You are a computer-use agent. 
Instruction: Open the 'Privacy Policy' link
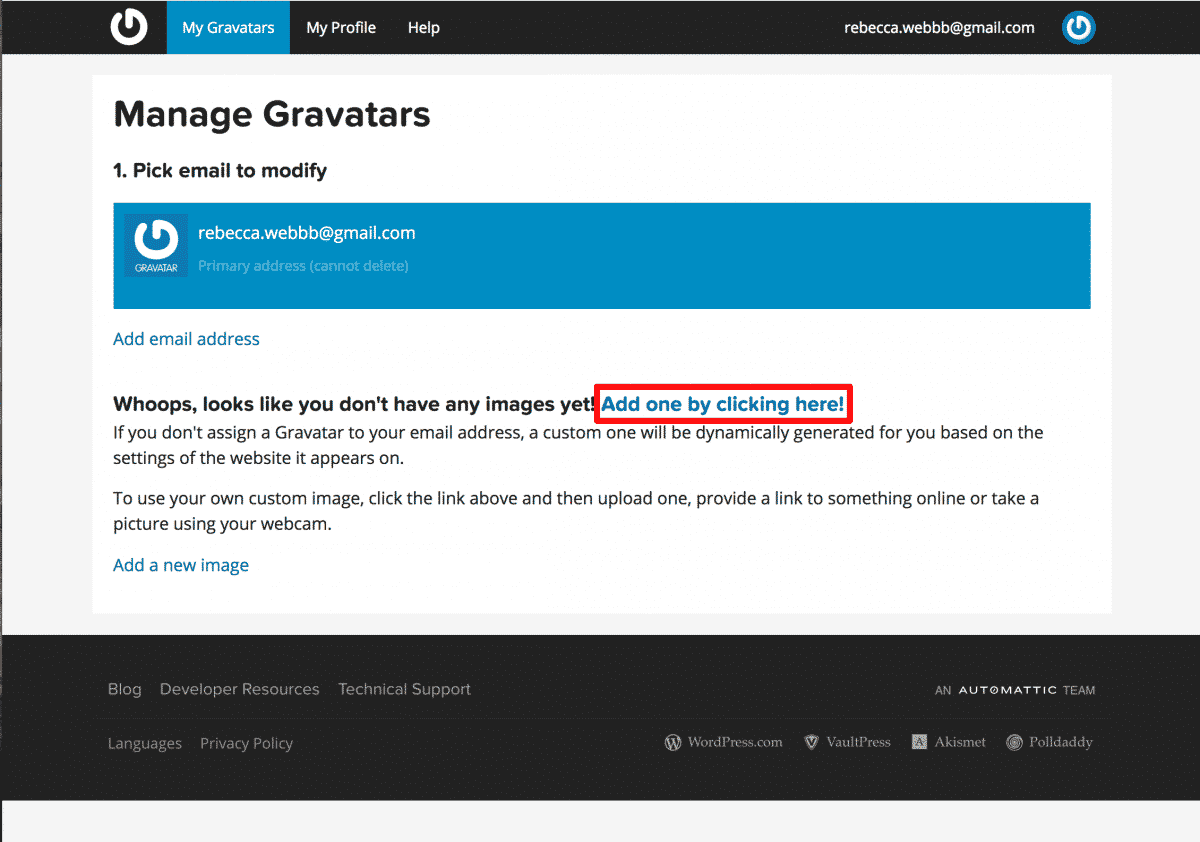pyautogui.click(x=246, y=743)
